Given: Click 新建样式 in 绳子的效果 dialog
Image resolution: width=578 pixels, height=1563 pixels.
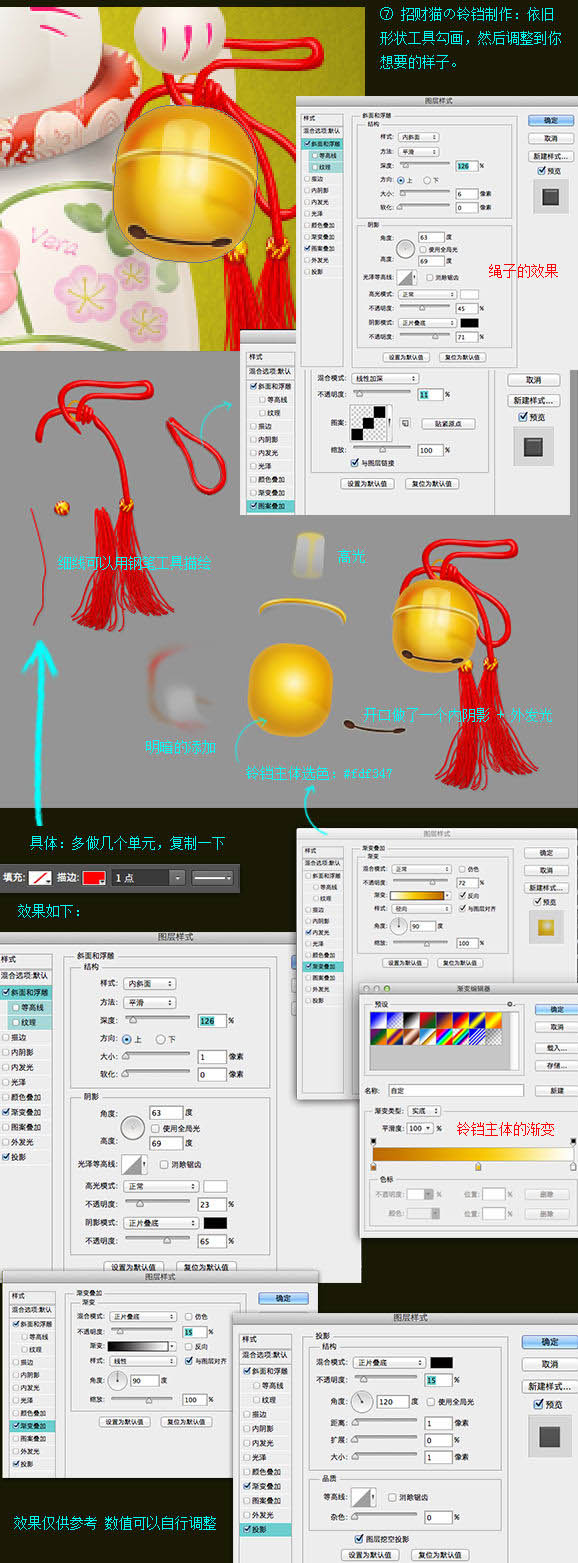Looking at the screenshot, I should (550, 156).
